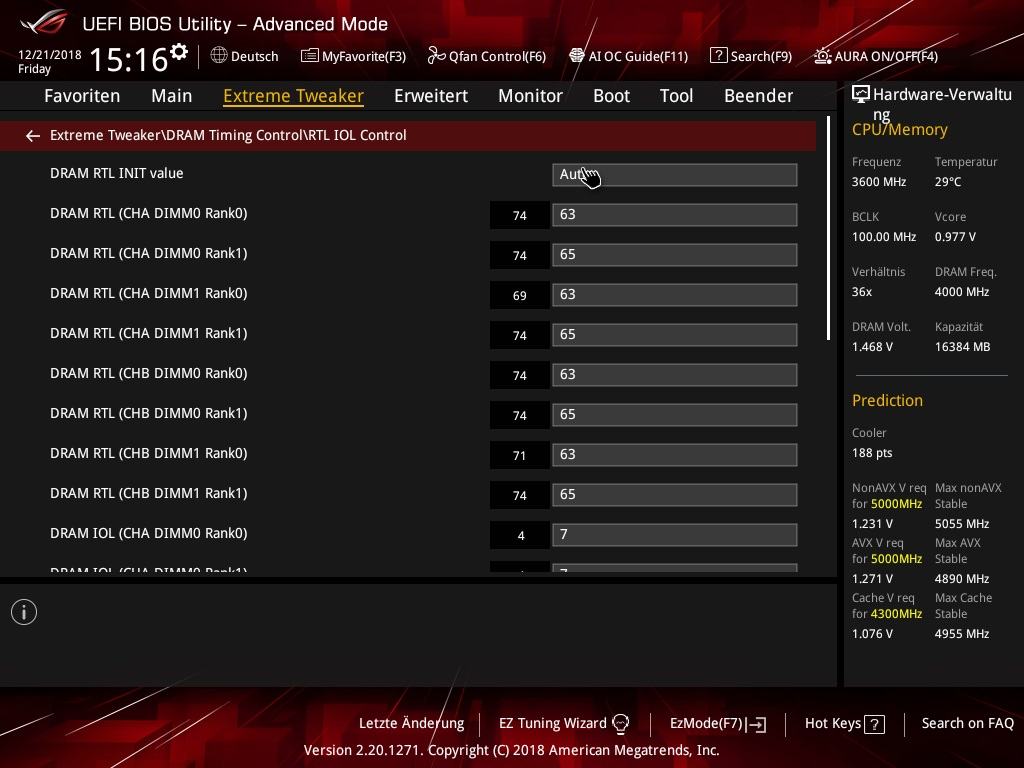Screen dimensions: 1024x768
Task: Select DRAM IOL (CHA DIMM0 Rank0) label
Action: [149, 534]
